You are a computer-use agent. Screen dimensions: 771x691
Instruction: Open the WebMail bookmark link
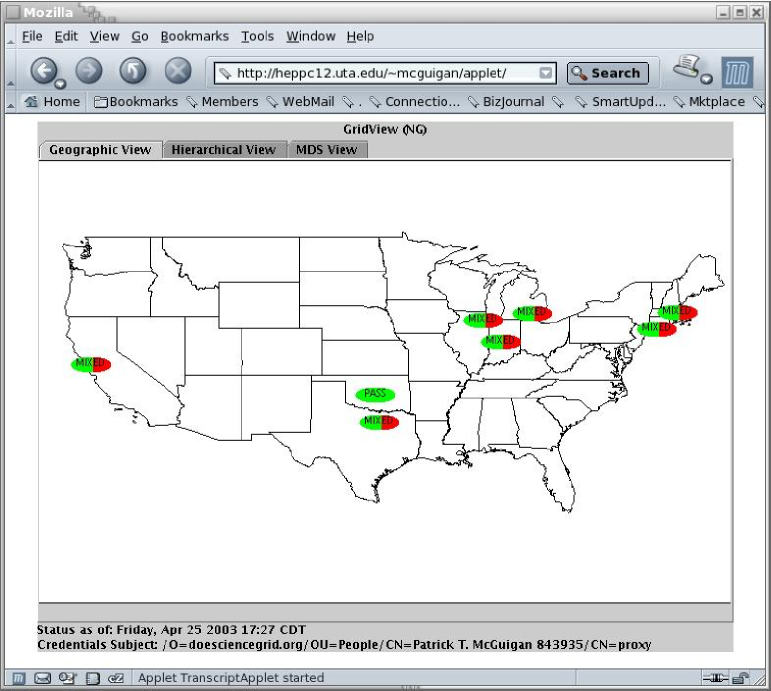click(x=301, y=101)
